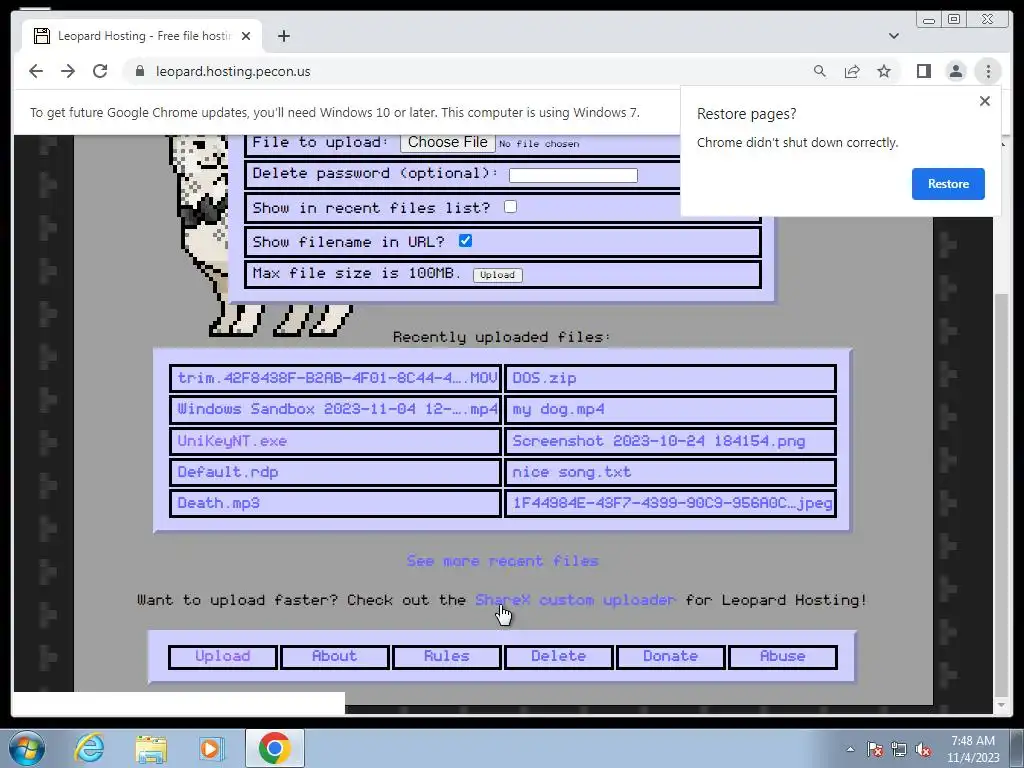The image size is (1024, 768).
Task: Open the Chrome three-dot menu
Action: 988,71
